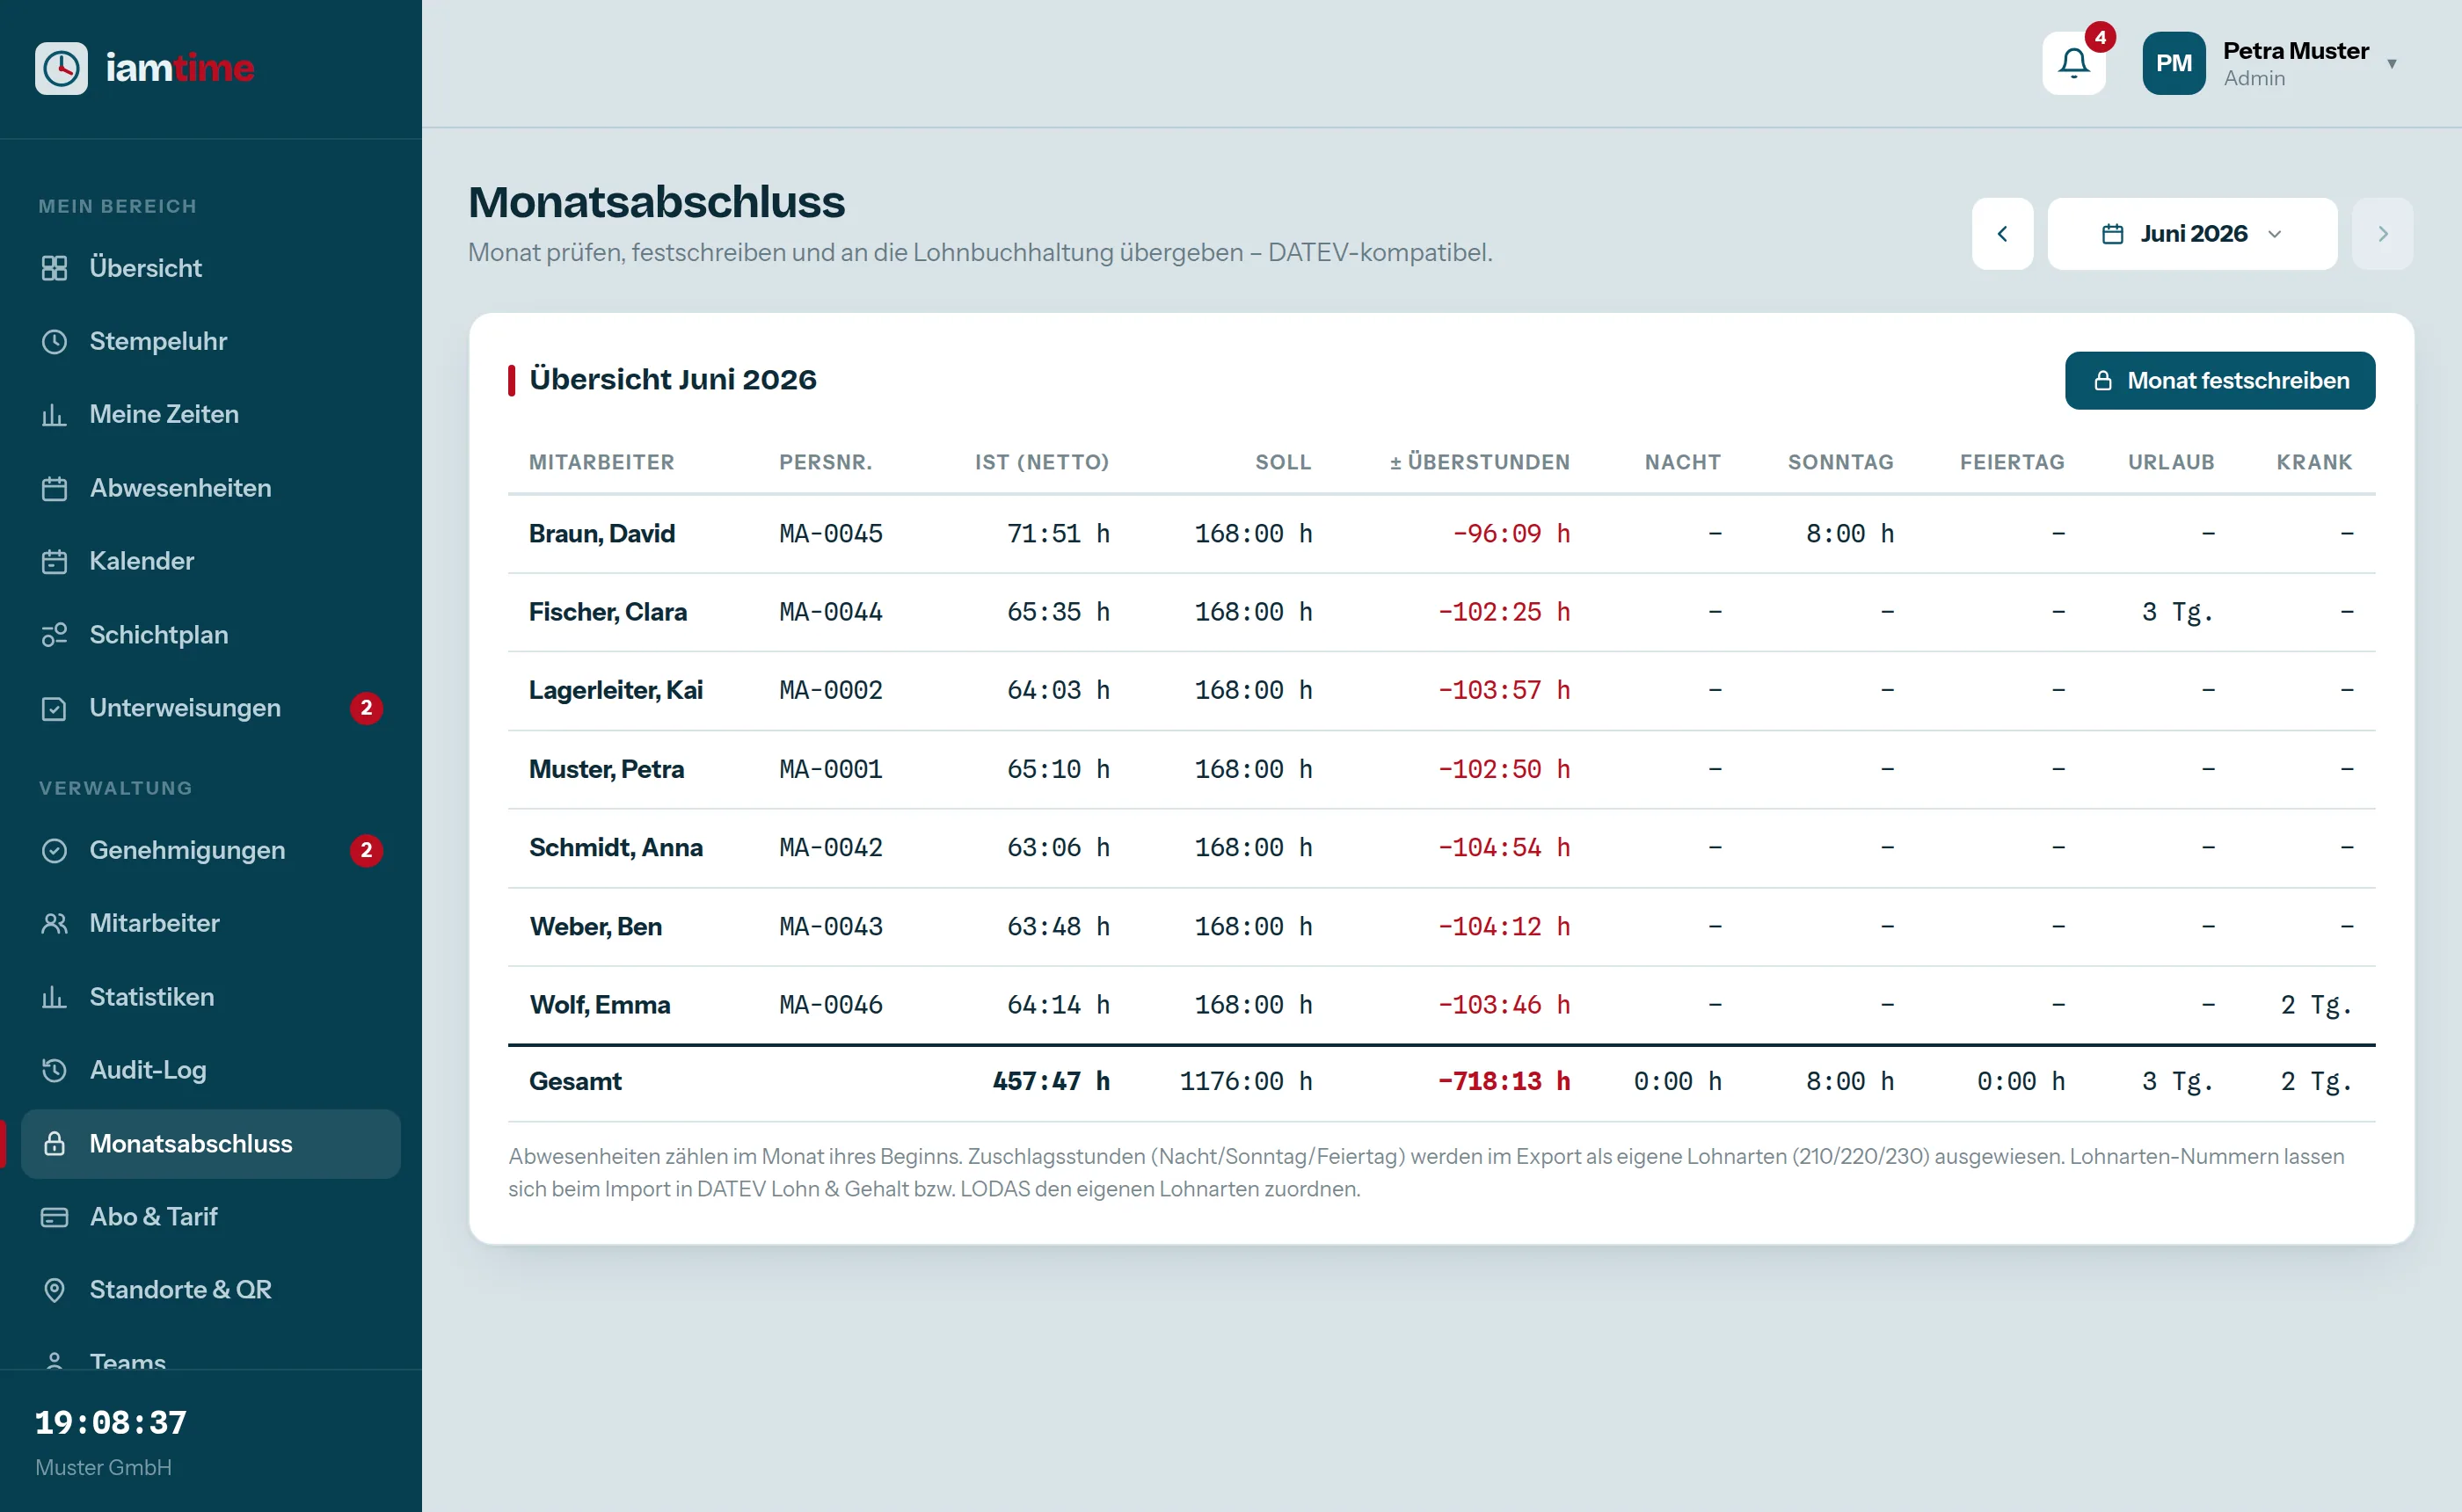This screenshot has width=2462, height=1512.
Task: Click the ± Überstunden column header
Action: click(1479, 462)
